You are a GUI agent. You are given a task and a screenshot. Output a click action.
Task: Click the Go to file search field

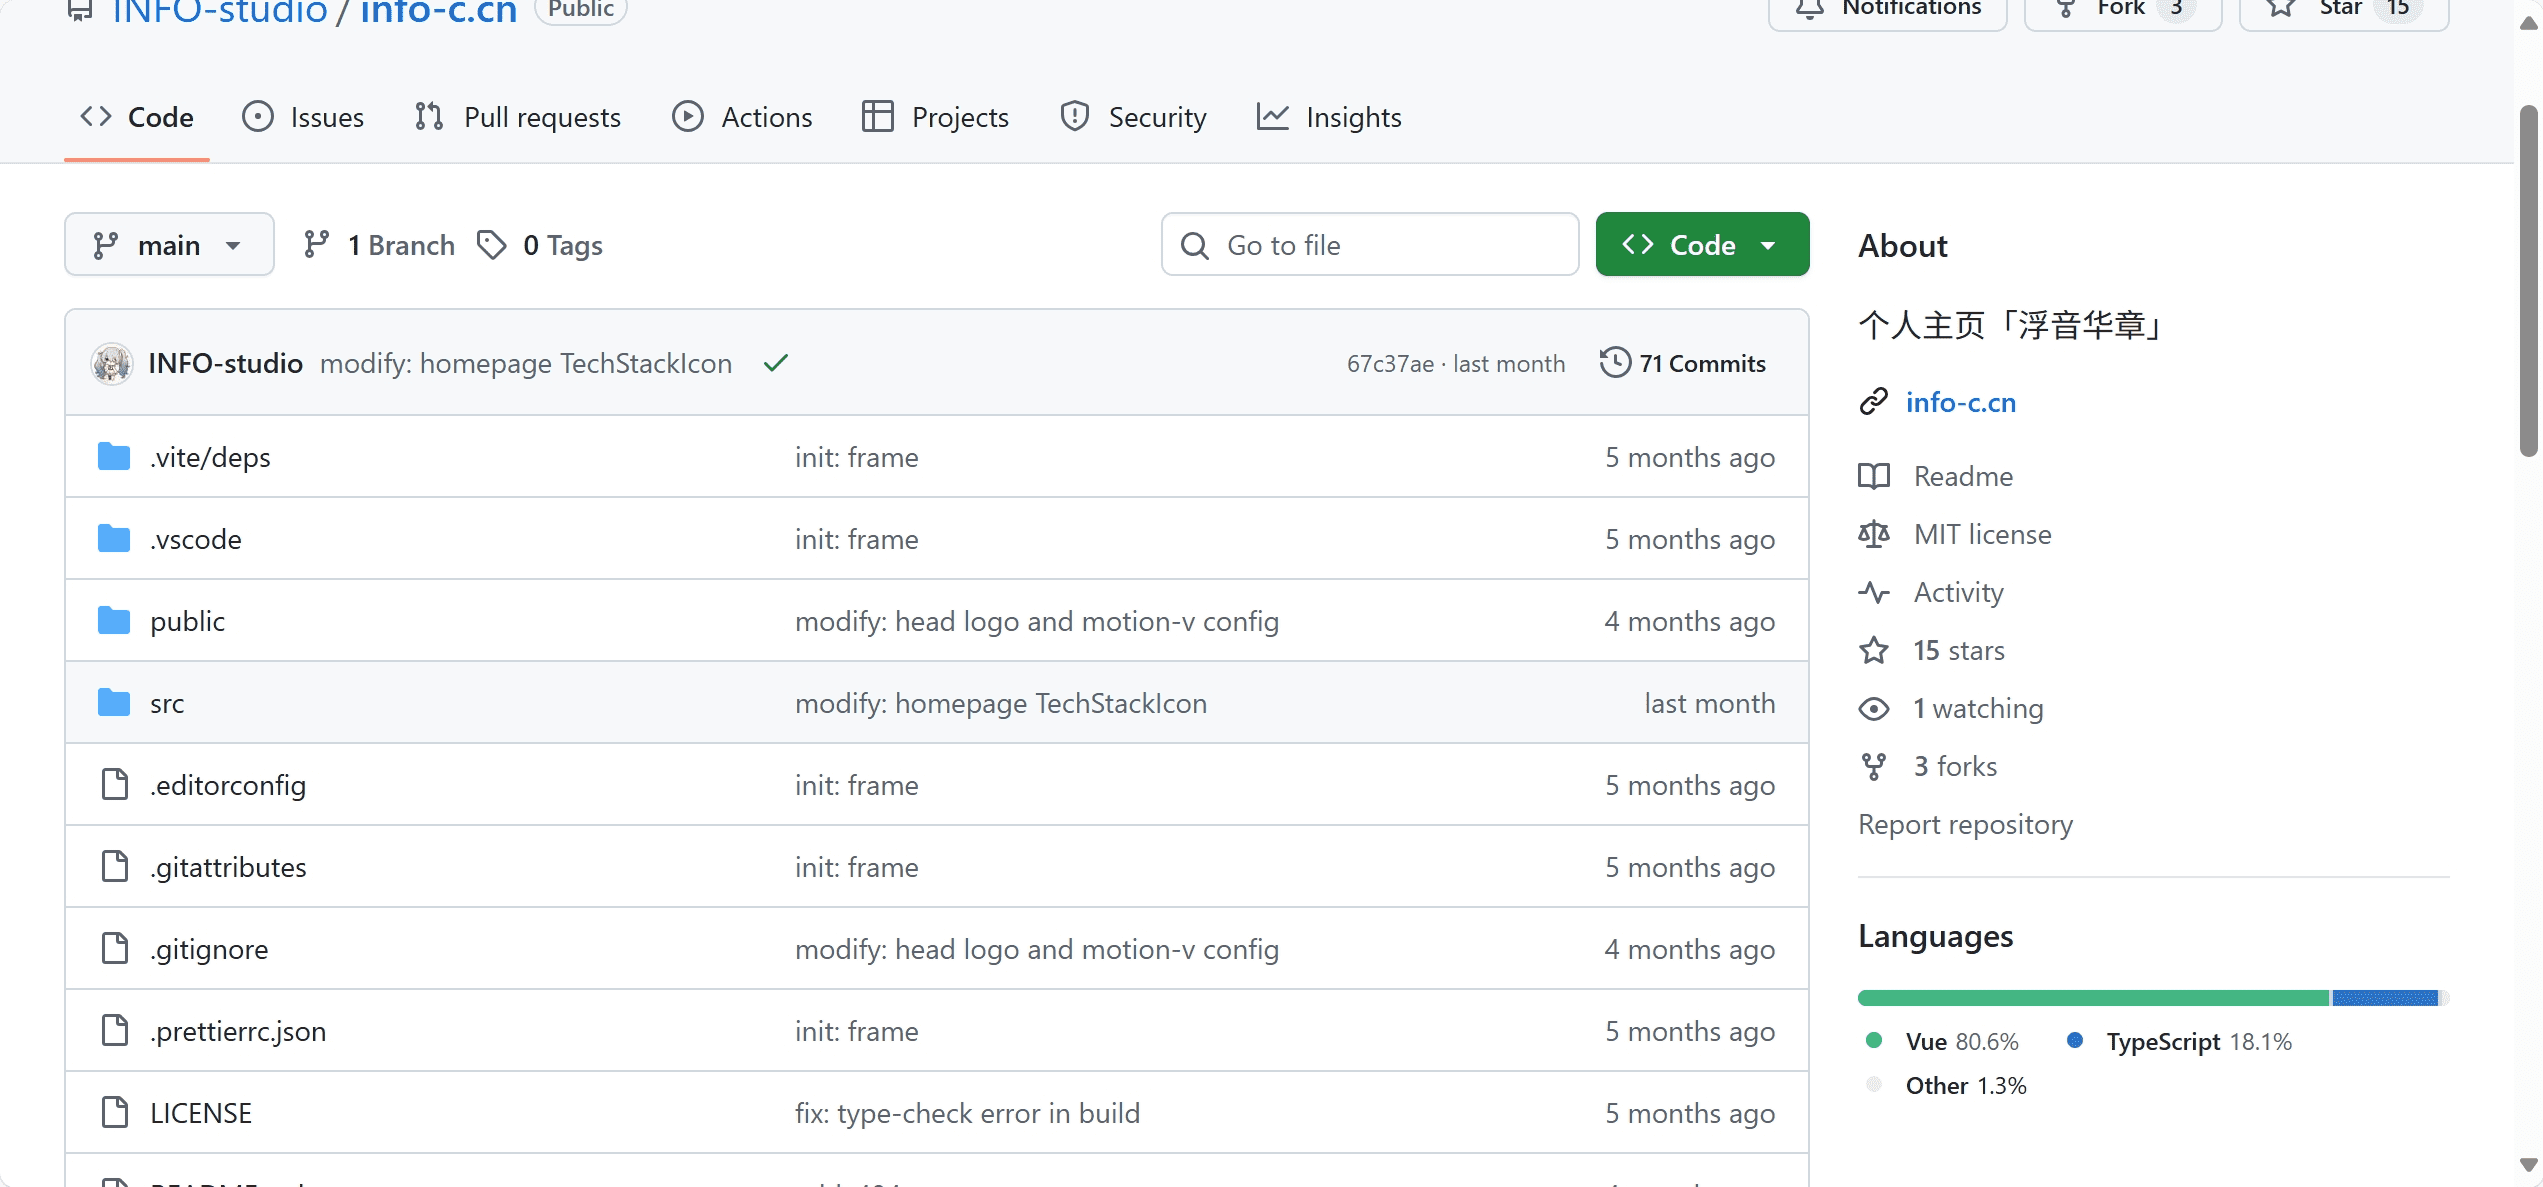[x=1370, y=244]
